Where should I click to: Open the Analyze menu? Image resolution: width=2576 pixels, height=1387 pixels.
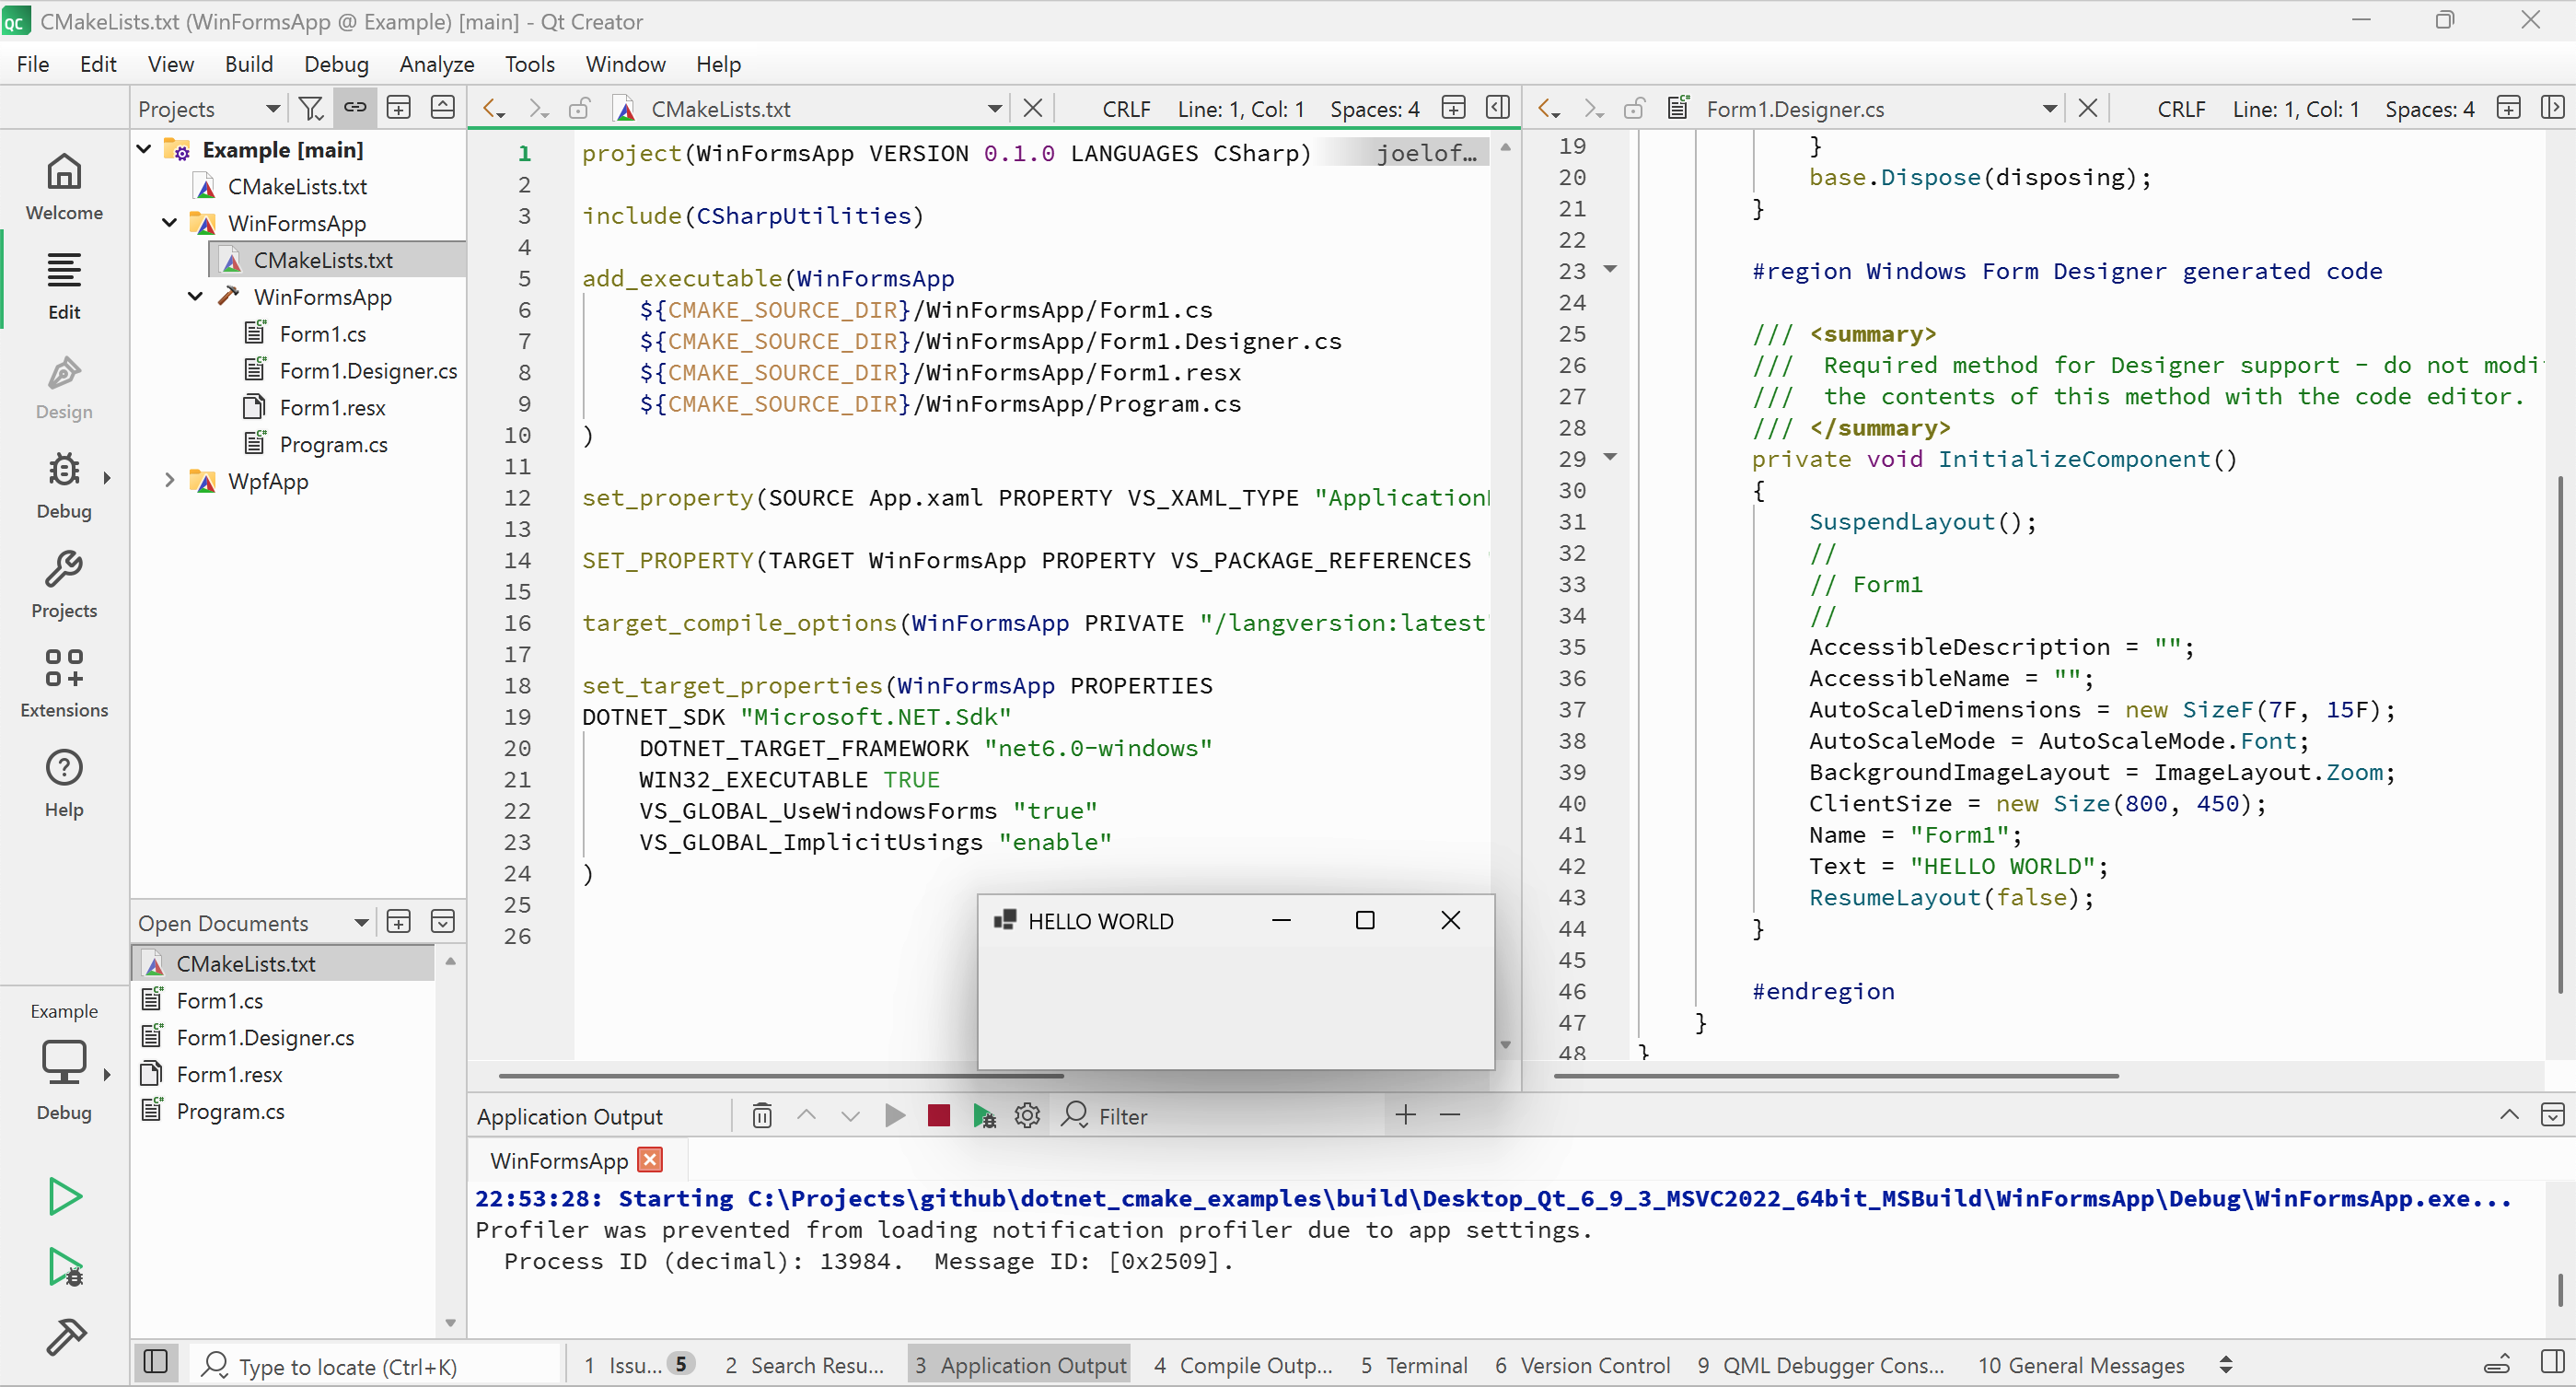click(x=436, y=64)
